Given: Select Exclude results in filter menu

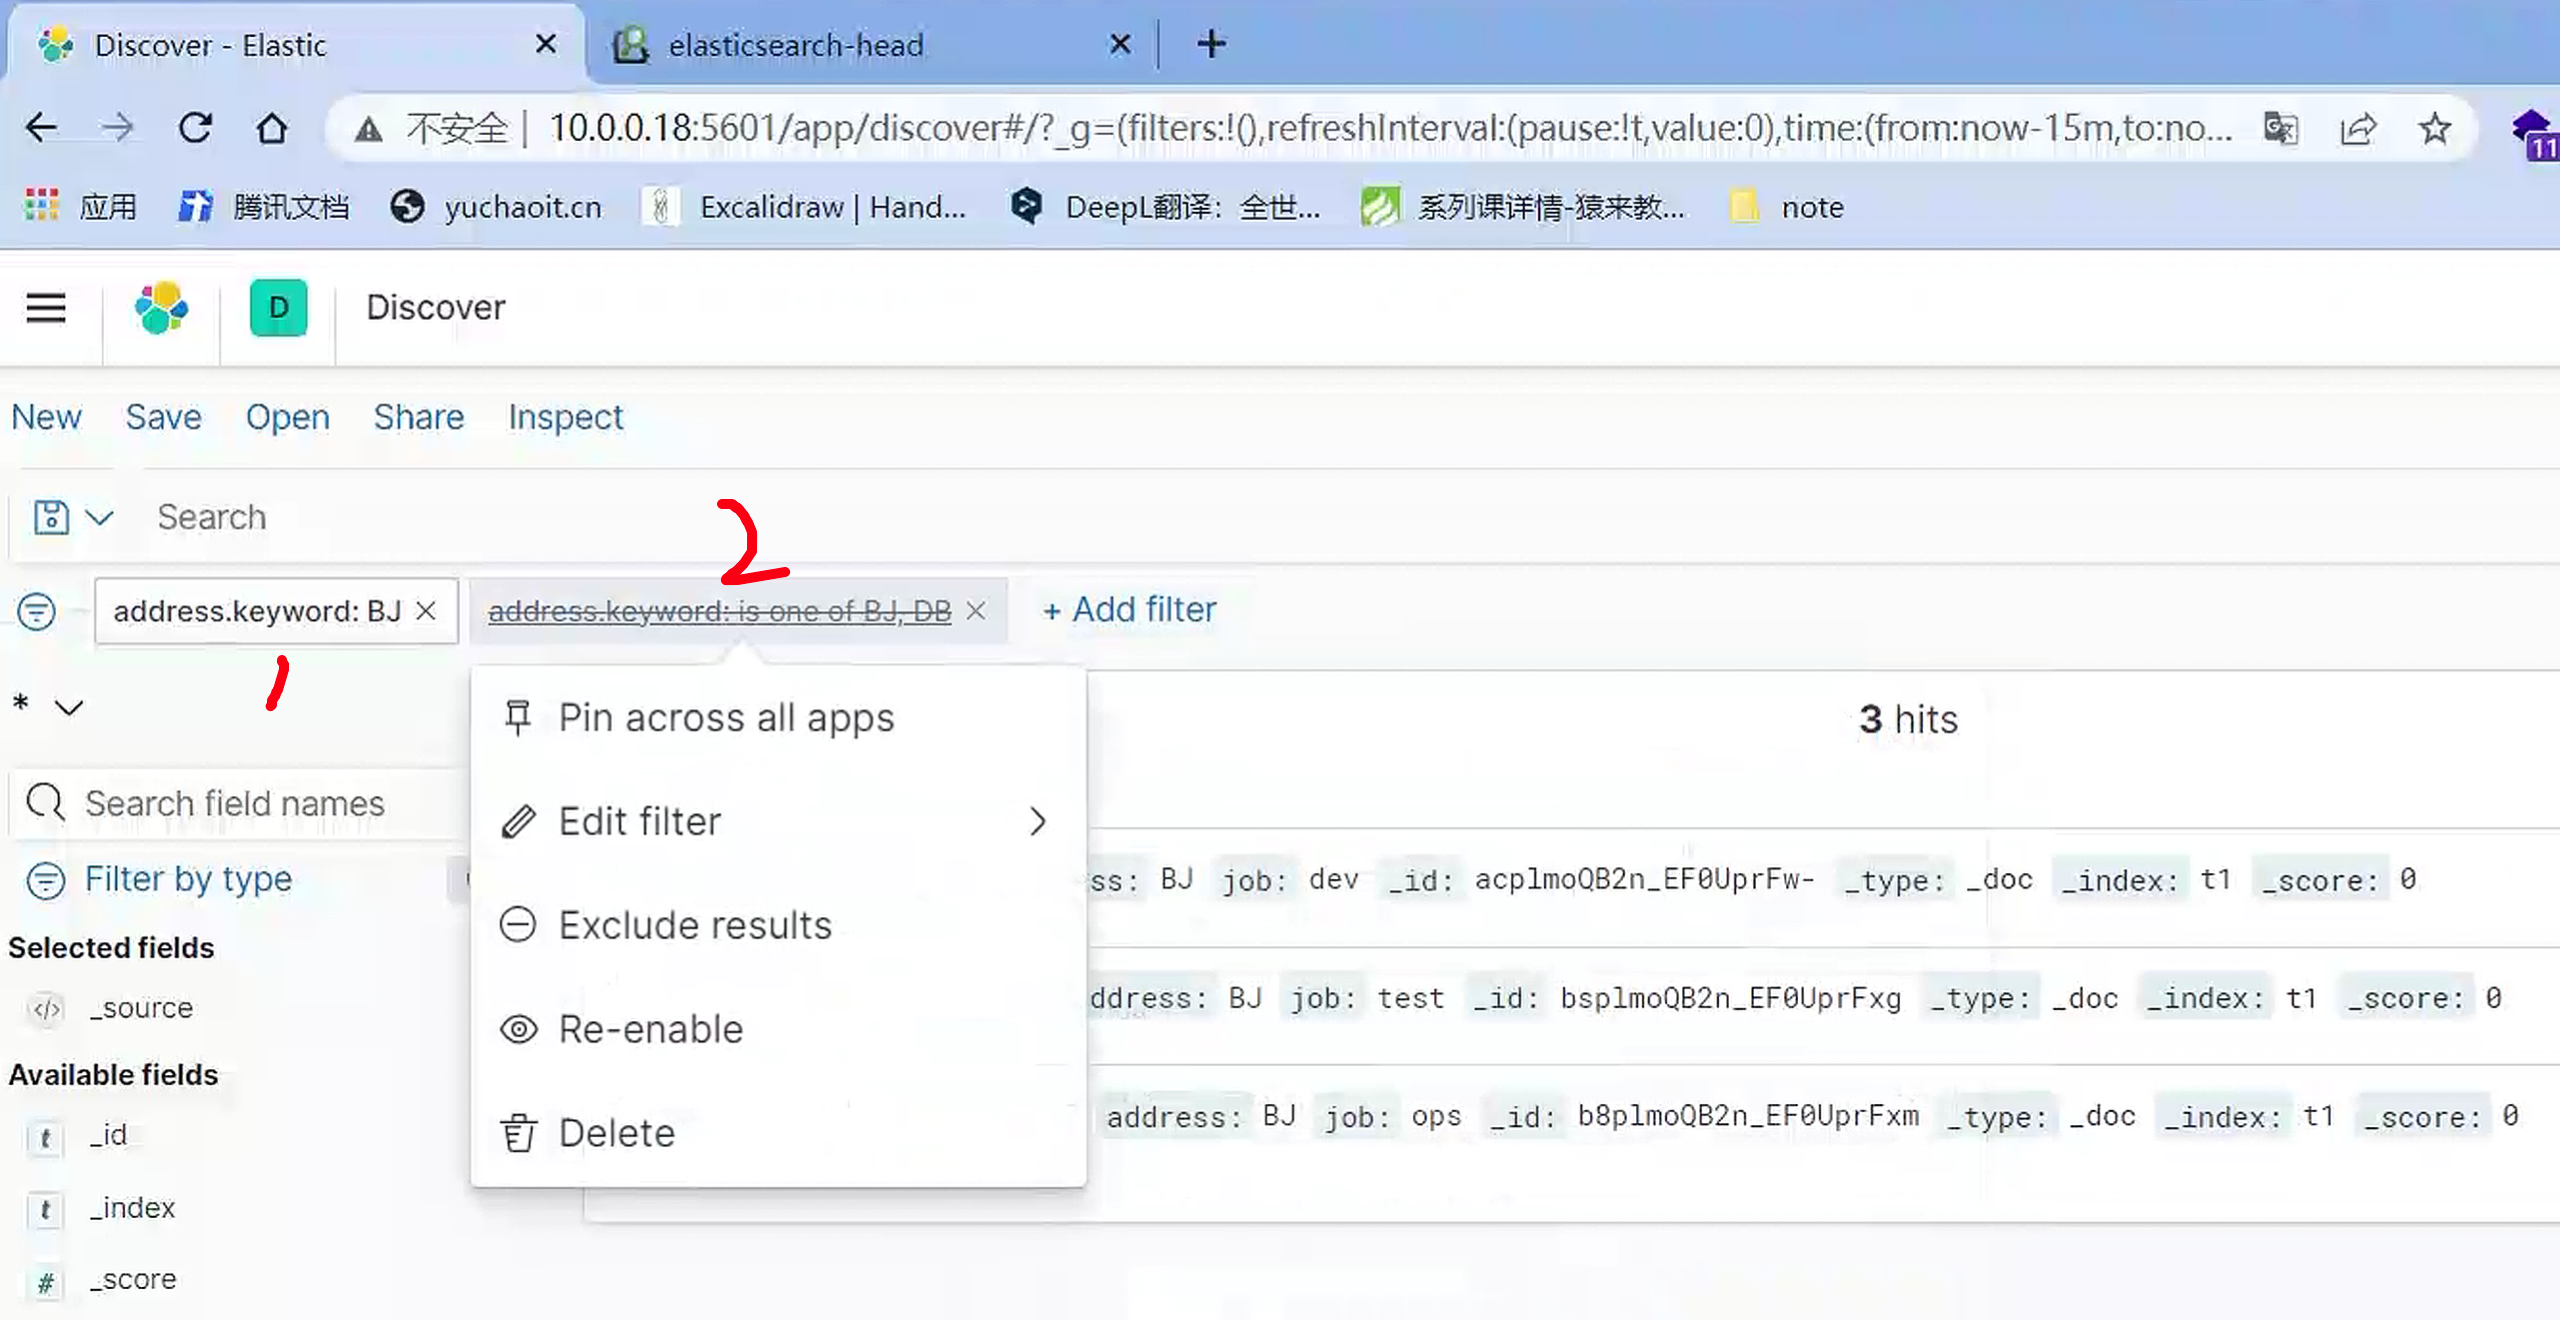Looking at the screenshot, I should point(694,925).
